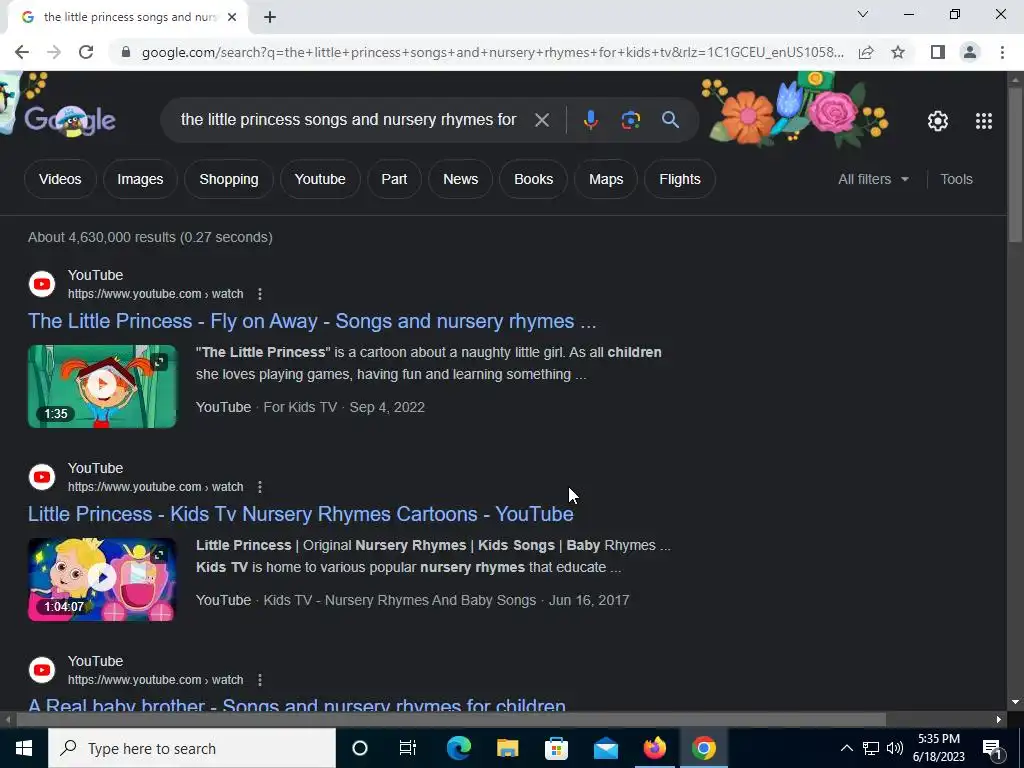Switch to Flights results
The width and height of the screenshot is (1024, 768).
tap(680, 179)
